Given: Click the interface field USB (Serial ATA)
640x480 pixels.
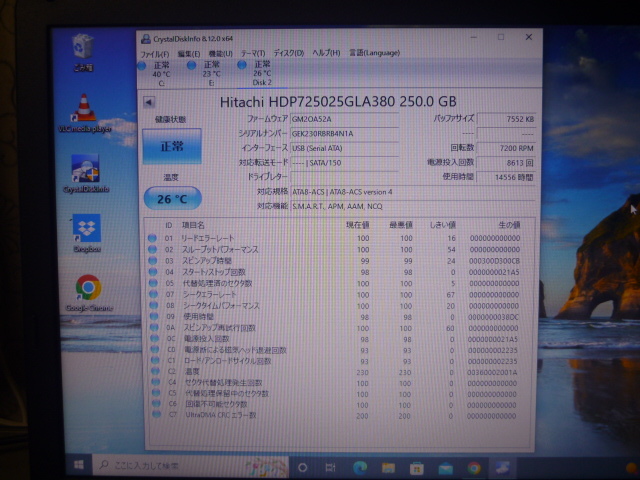Looking at the screenshot, I should coord(344,148).
